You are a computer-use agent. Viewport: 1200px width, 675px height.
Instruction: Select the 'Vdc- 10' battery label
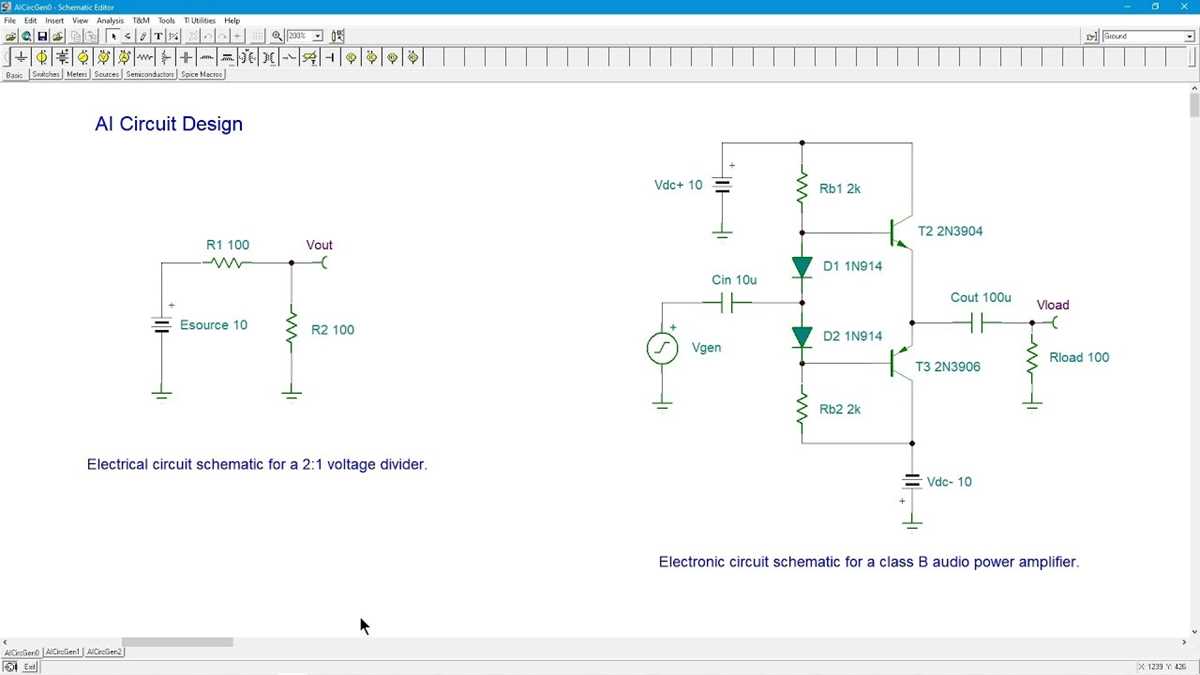(x=949, y=482)
